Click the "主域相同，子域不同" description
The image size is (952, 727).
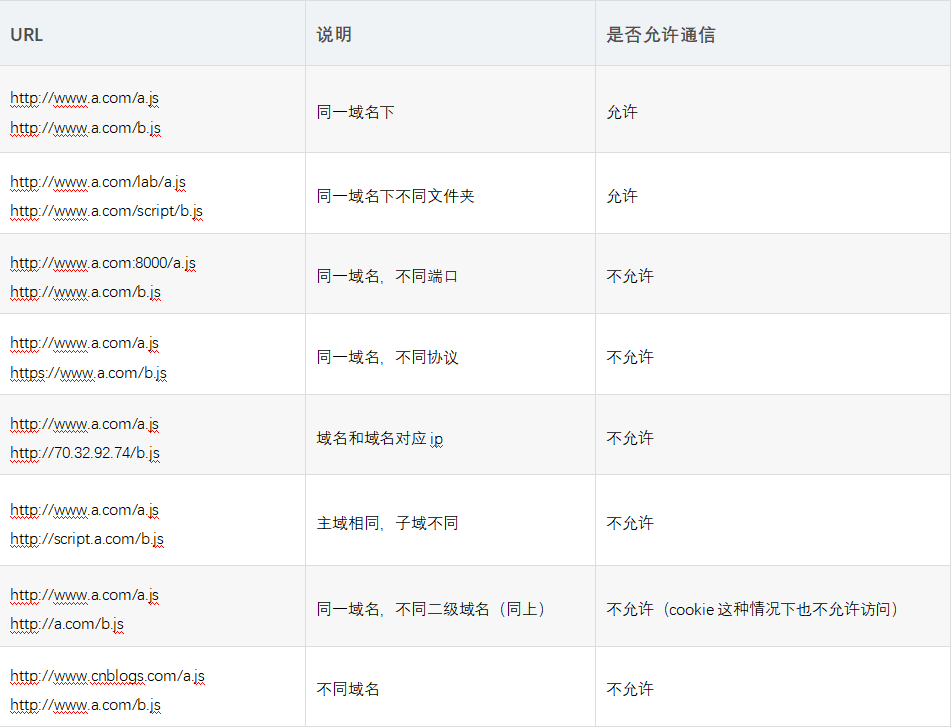(387, 524)
